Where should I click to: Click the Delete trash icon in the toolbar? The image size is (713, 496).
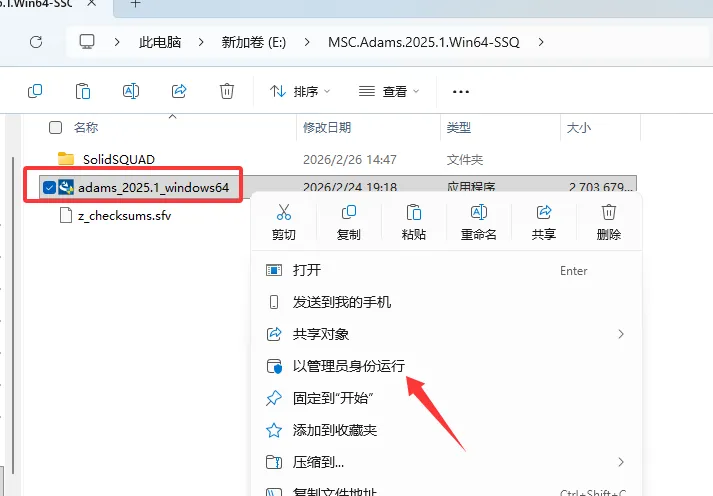click(227, 91)
